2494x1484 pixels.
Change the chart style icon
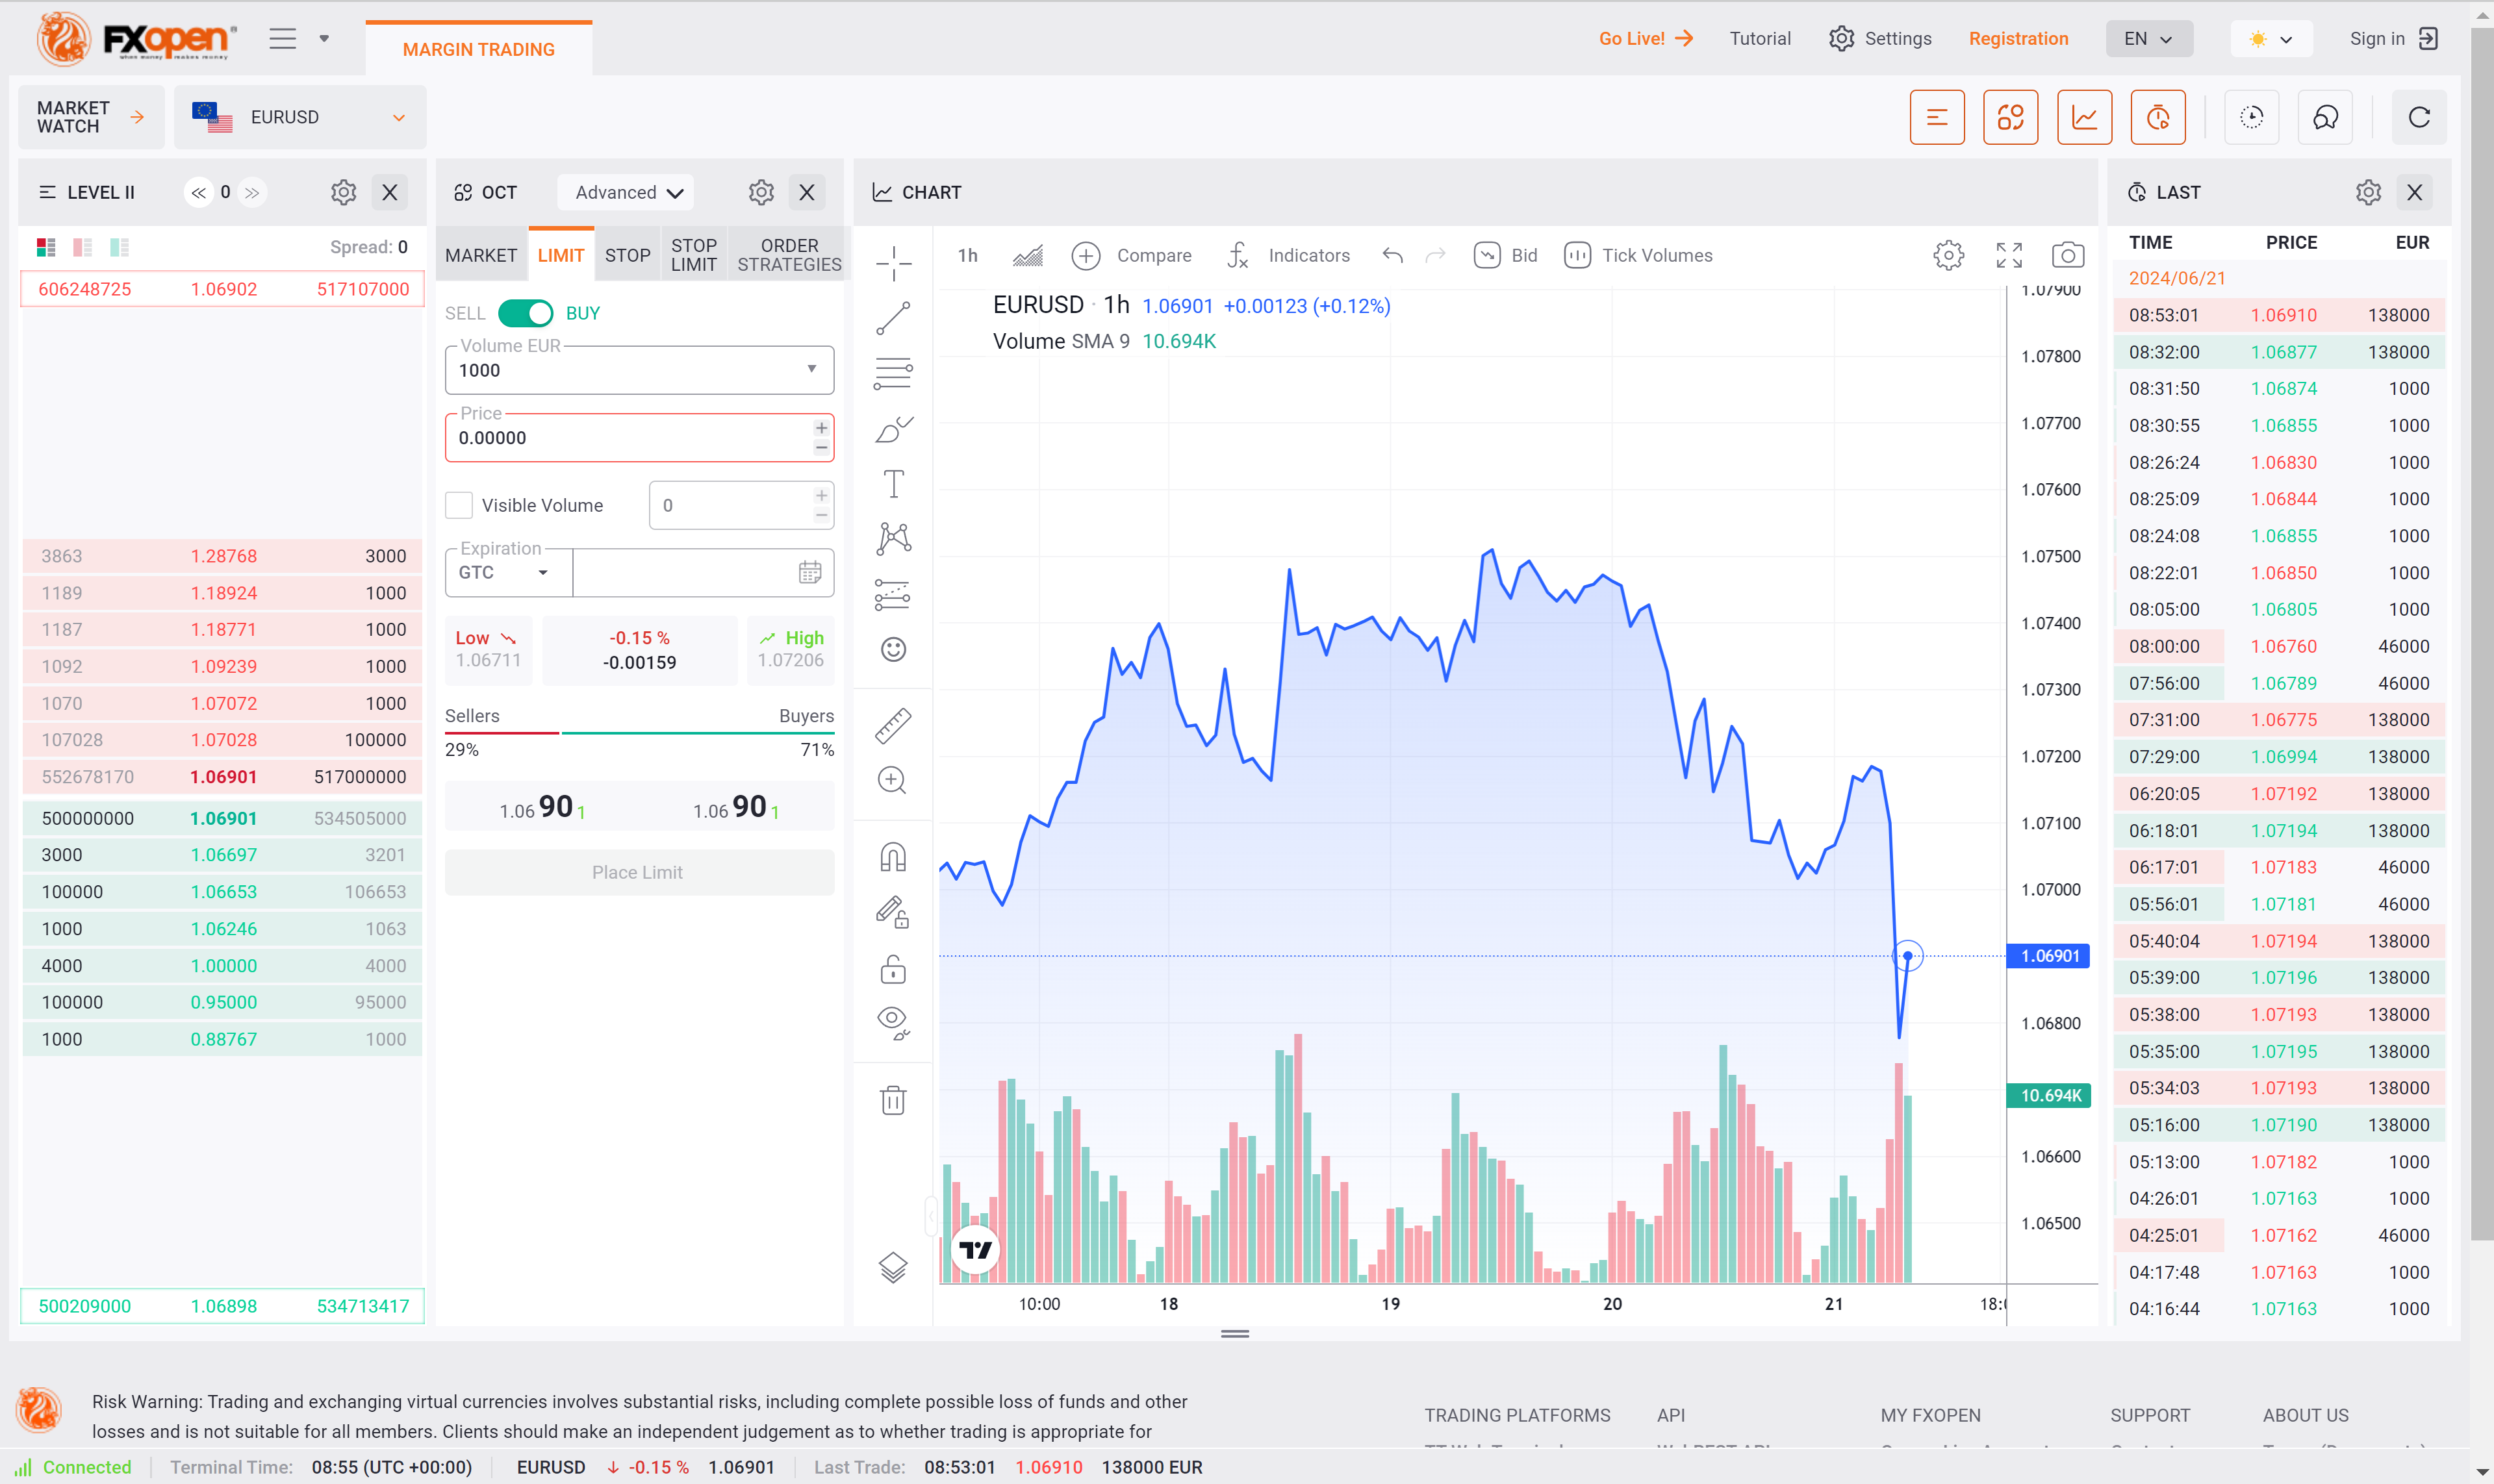(1028, 255)
